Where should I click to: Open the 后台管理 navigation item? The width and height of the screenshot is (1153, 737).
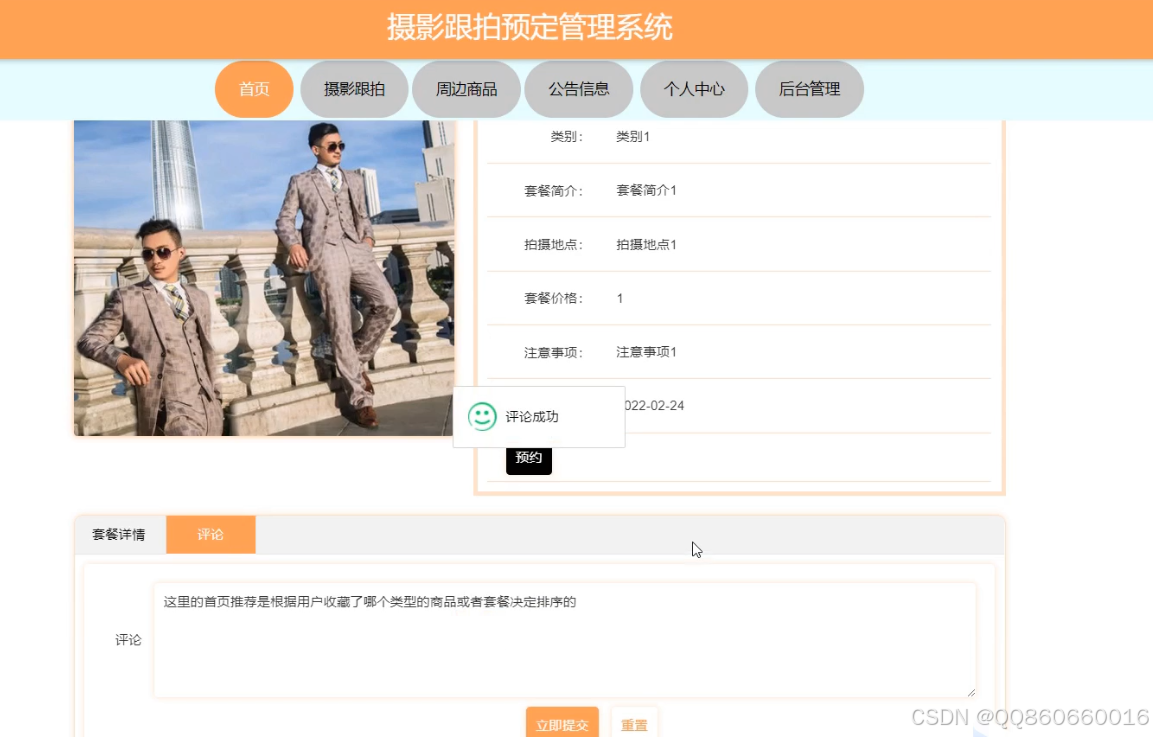(809, 88)
